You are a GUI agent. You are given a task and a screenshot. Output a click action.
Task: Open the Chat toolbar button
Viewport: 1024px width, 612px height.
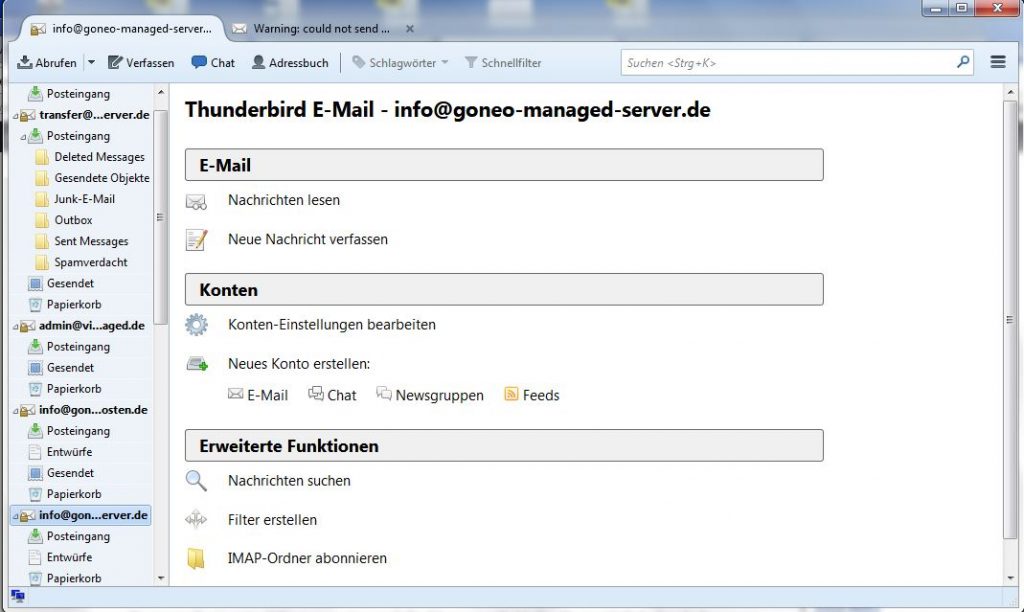tap(213, 63)
